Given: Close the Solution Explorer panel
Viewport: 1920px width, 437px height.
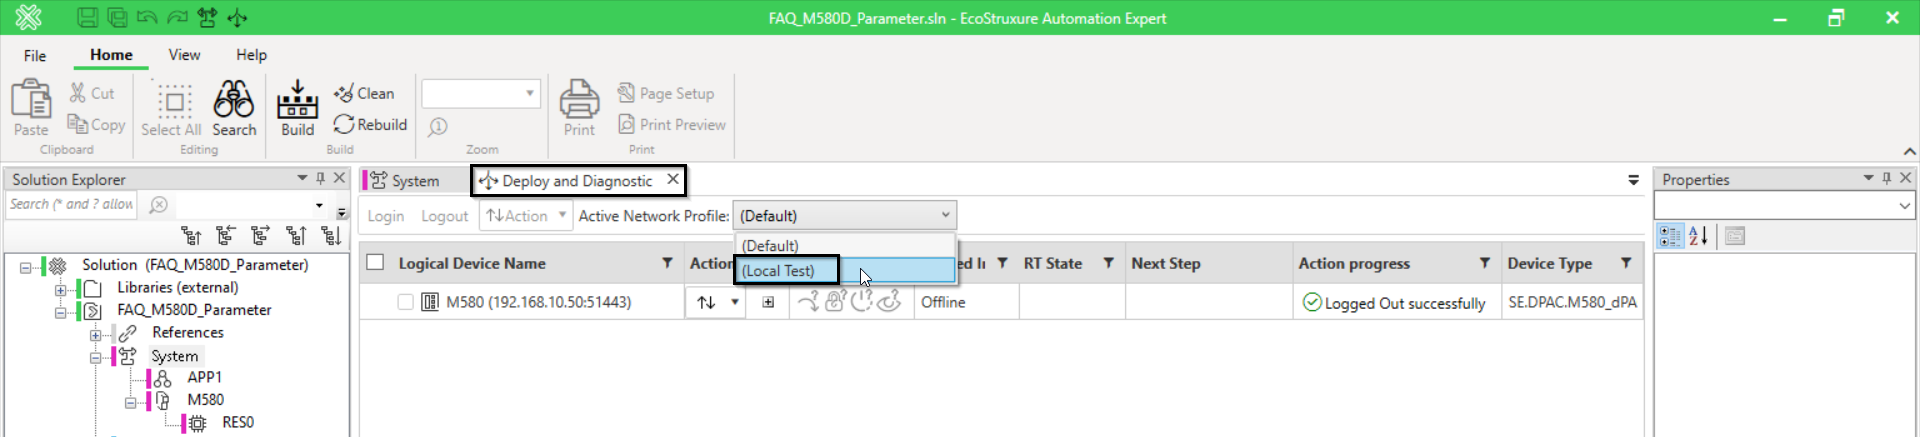Looking at the screenshot, I should [x=339, y=178].
